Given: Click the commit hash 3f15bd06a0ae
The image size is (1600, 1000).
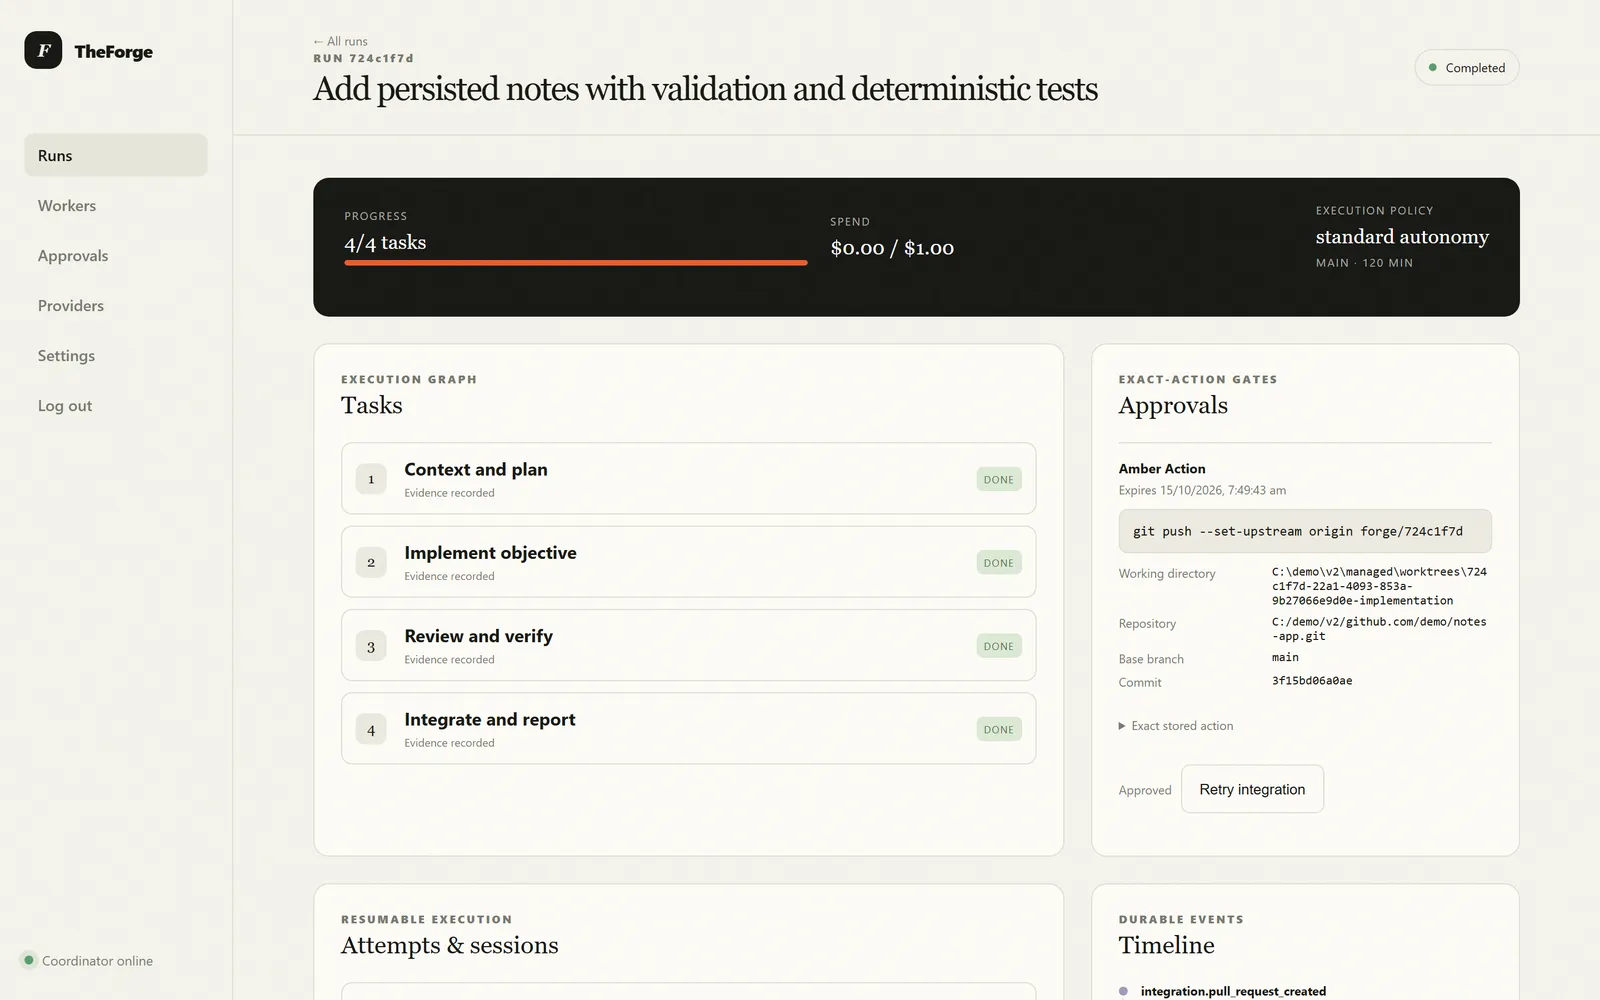Looking at the screenshot, I should tap(1312, 681).
